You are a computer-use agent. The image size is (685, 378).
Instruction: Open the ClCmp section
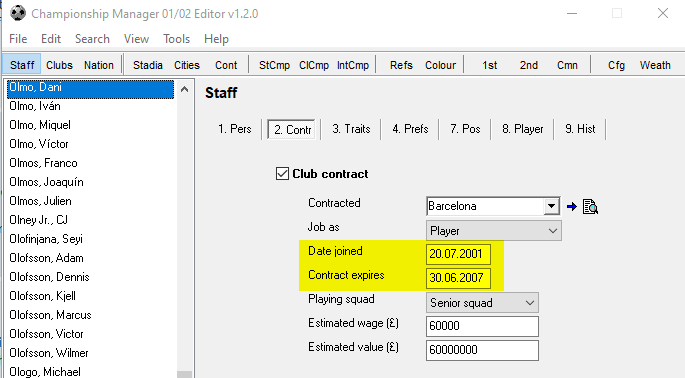click(314, 65)
